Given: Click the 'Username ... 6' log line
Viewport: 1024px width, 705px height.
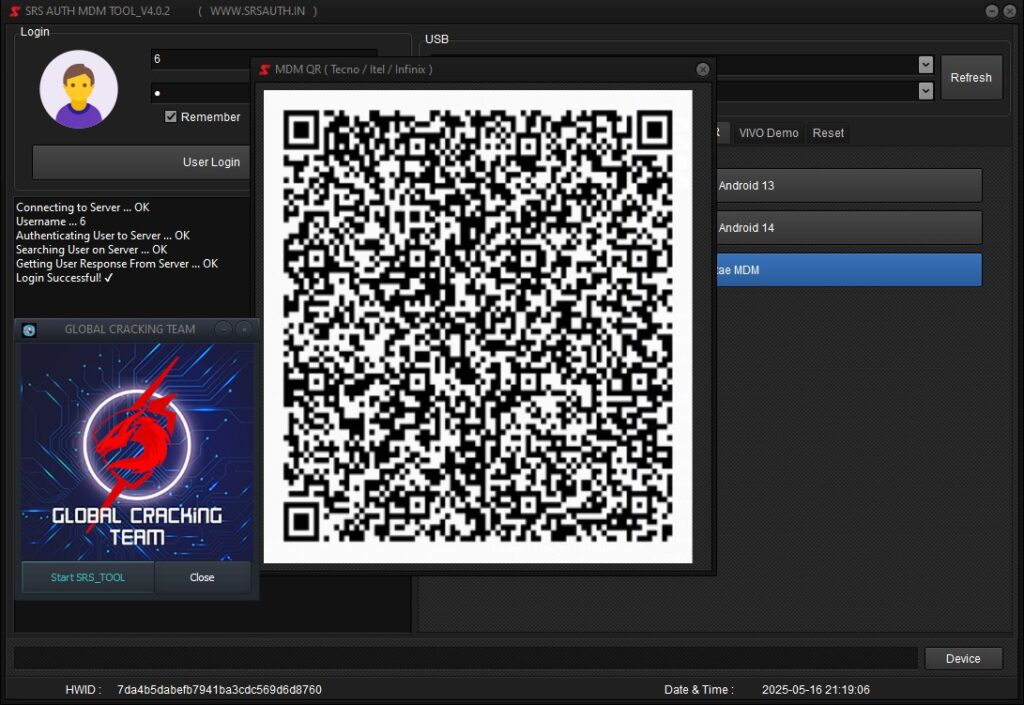Looking at the screenshot, I should point(50,221).
